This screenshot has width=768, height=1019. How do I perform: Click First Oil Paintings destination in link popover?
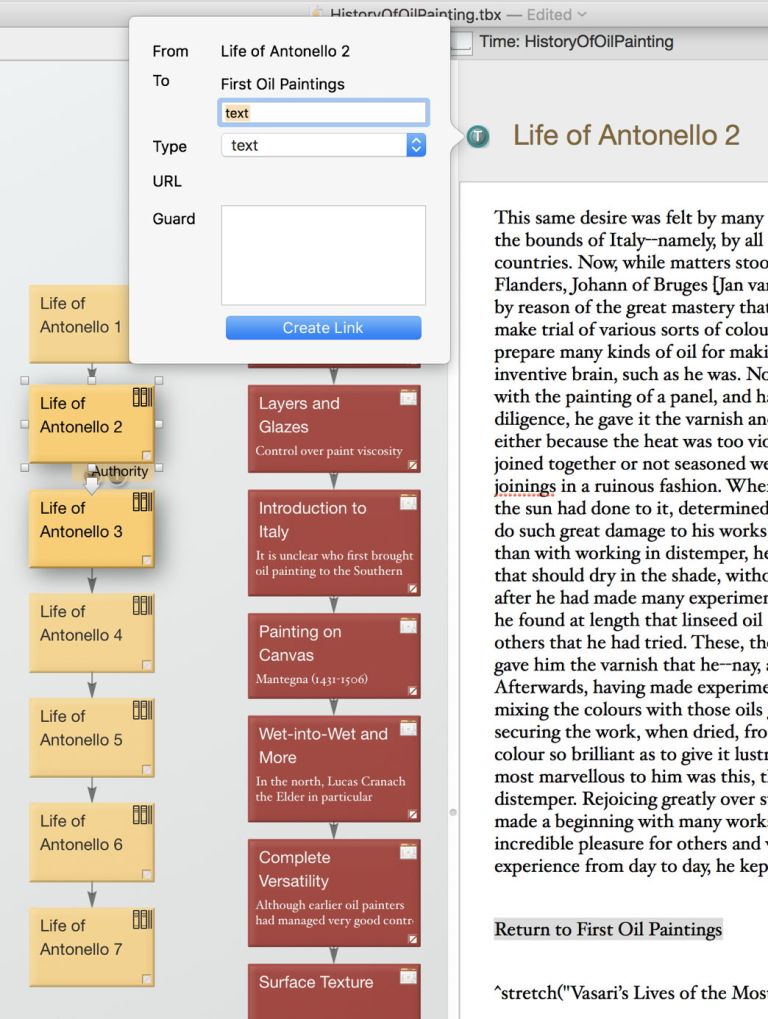coord(283,84)
